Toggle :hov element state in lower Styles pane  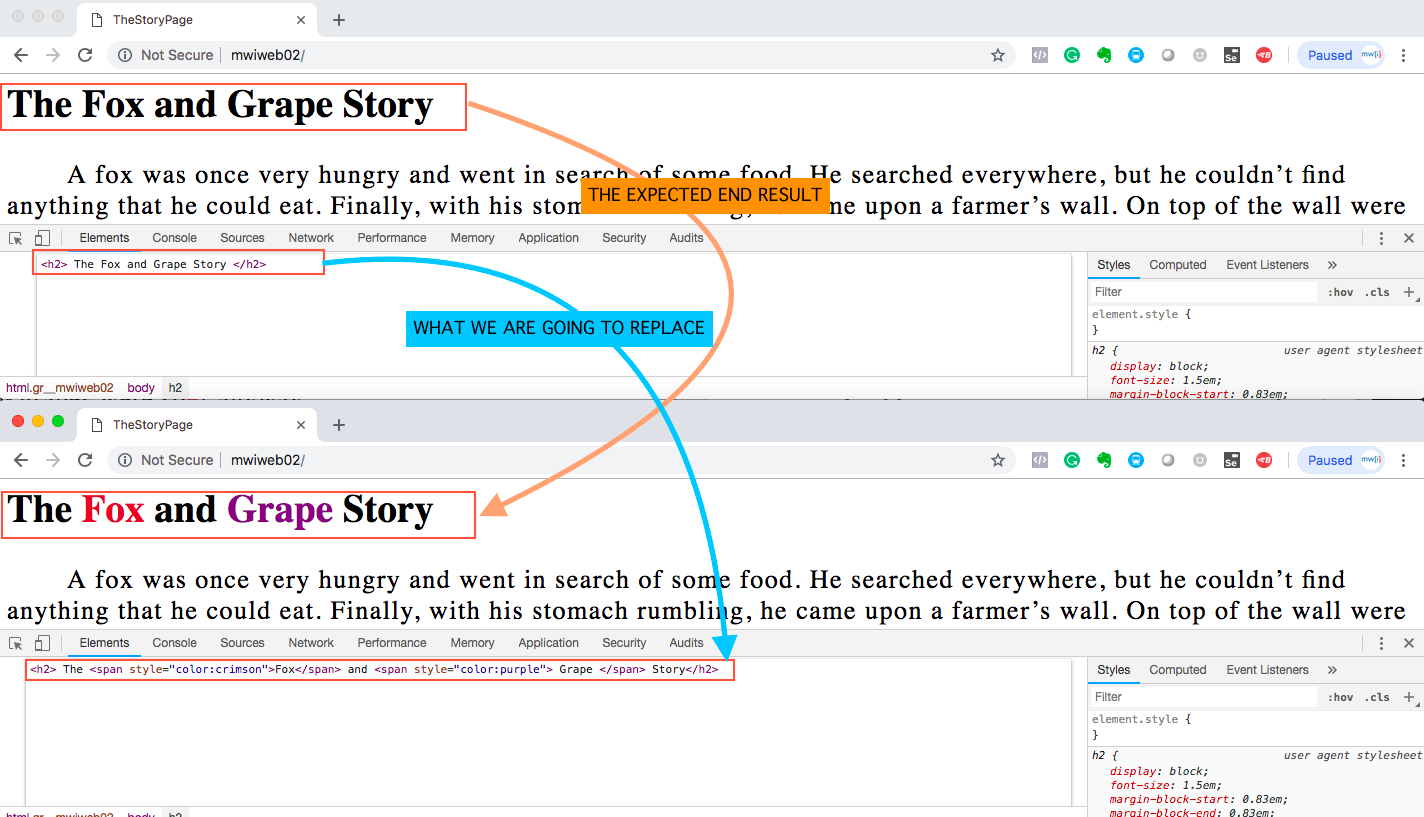(1340, 697)
